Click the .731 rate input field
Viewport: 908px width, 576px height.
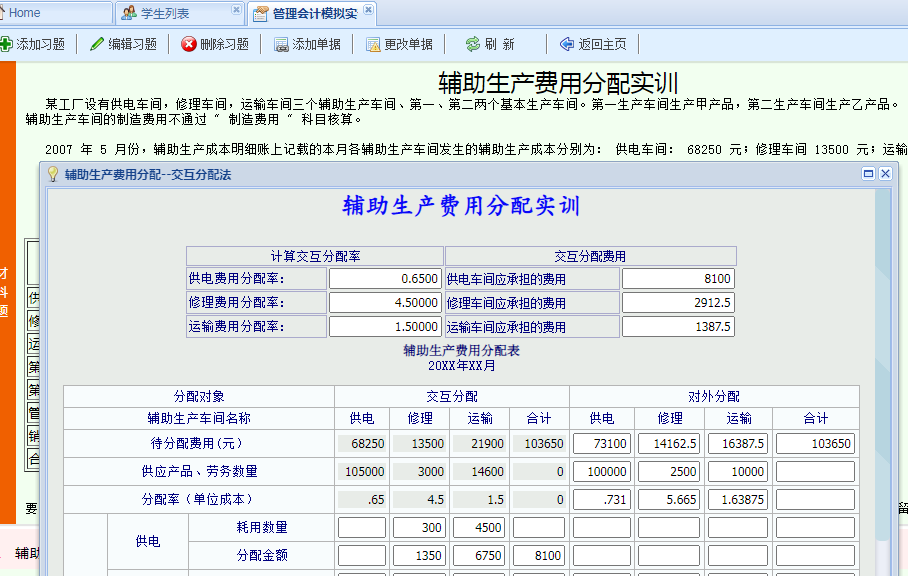tap(602, 499)
